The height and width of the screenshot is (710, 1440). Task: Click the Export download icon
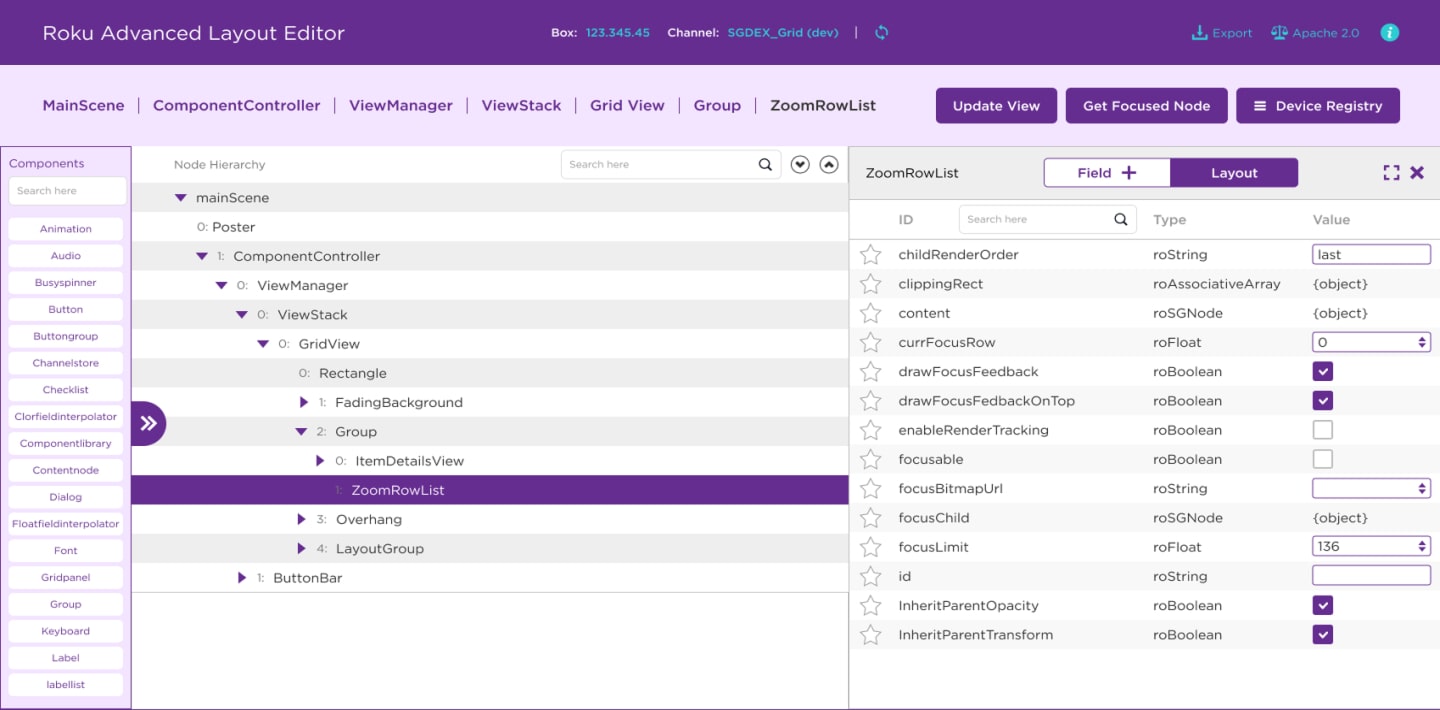(x=1199, y=32)
